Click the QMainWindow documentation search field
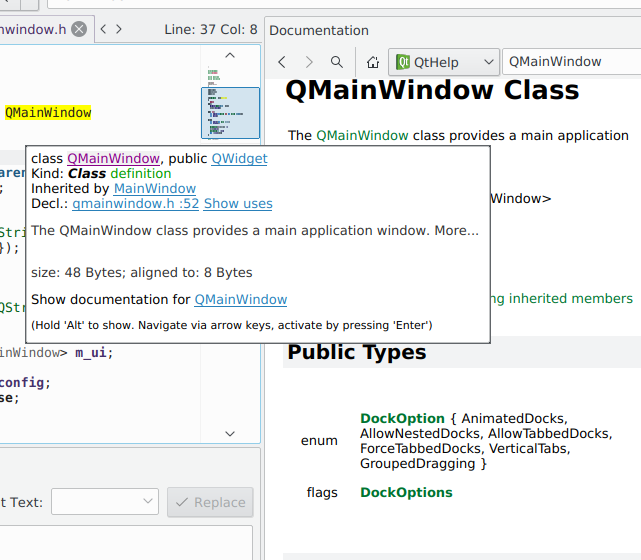Image resolution: width=641 pixels, height=560 pixels. pos(570,62)
